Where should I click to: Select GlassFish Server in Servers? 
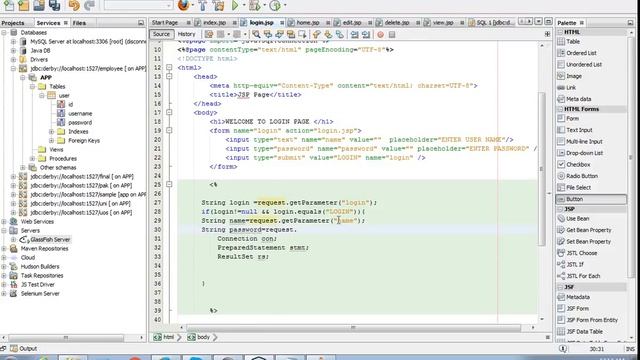point(50,240)
